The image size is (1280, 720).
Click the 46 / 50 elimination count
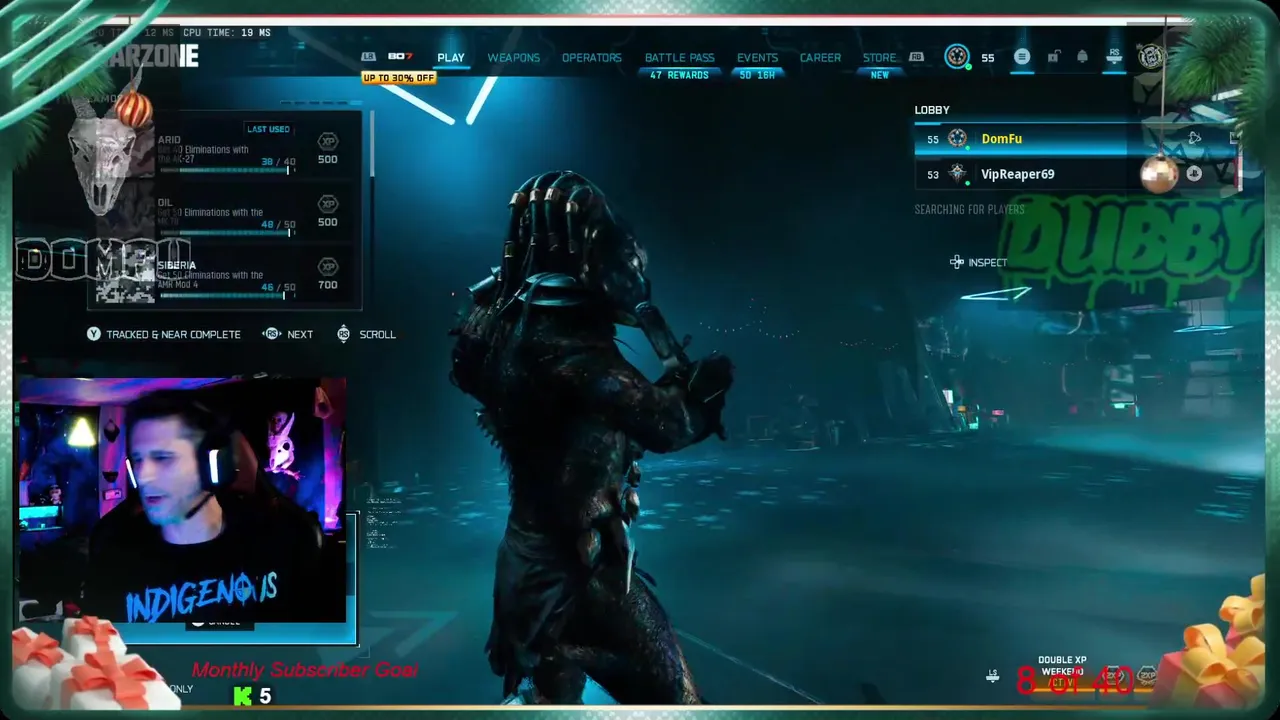click(278, 288)
